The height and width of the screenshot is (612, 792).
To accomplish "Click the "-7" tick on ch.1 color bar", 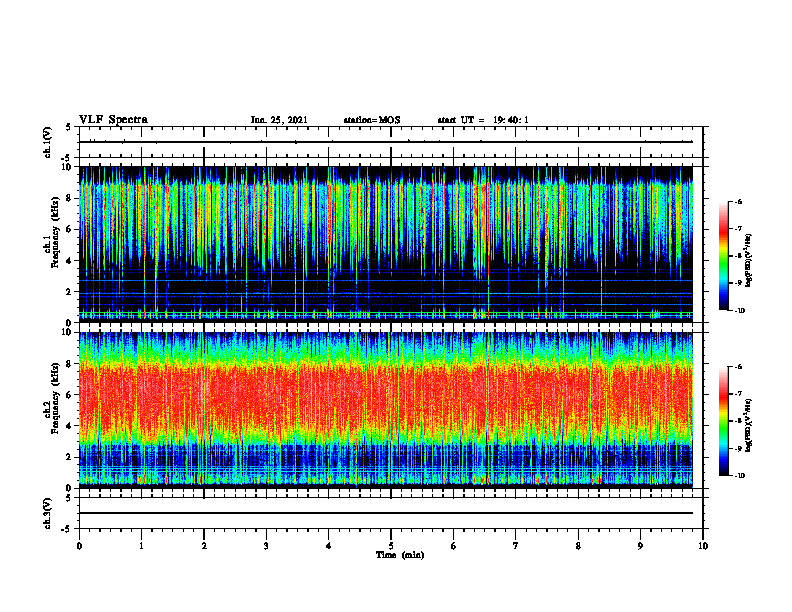I will (738, 229).
